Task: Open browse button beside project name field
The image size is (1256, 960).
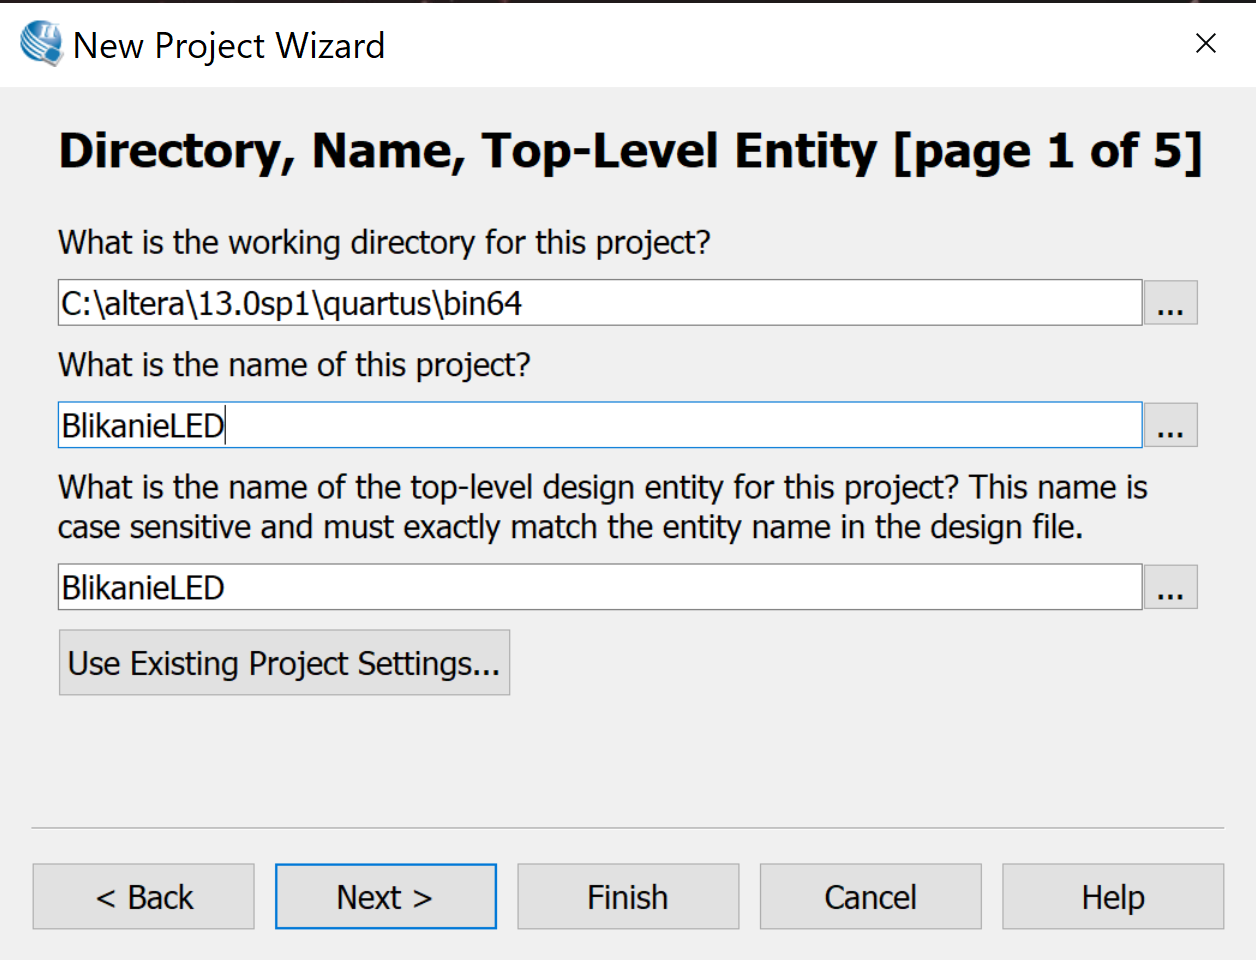Action: click(x=1170, y=426)
